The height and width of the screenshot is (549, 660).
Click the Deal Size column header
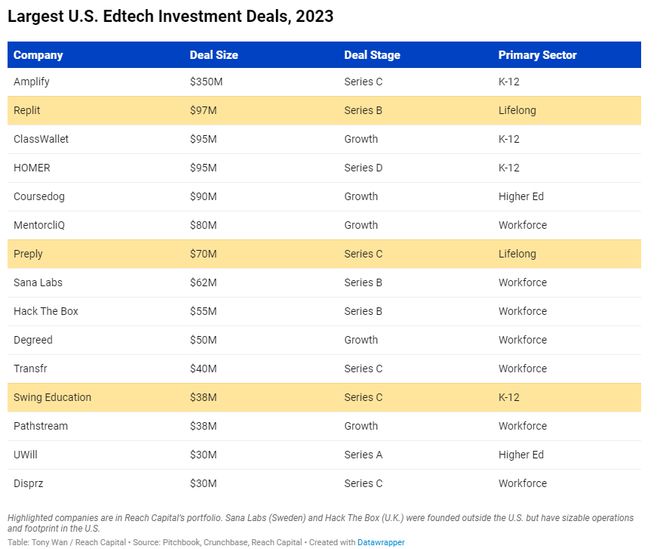point(214,55)
